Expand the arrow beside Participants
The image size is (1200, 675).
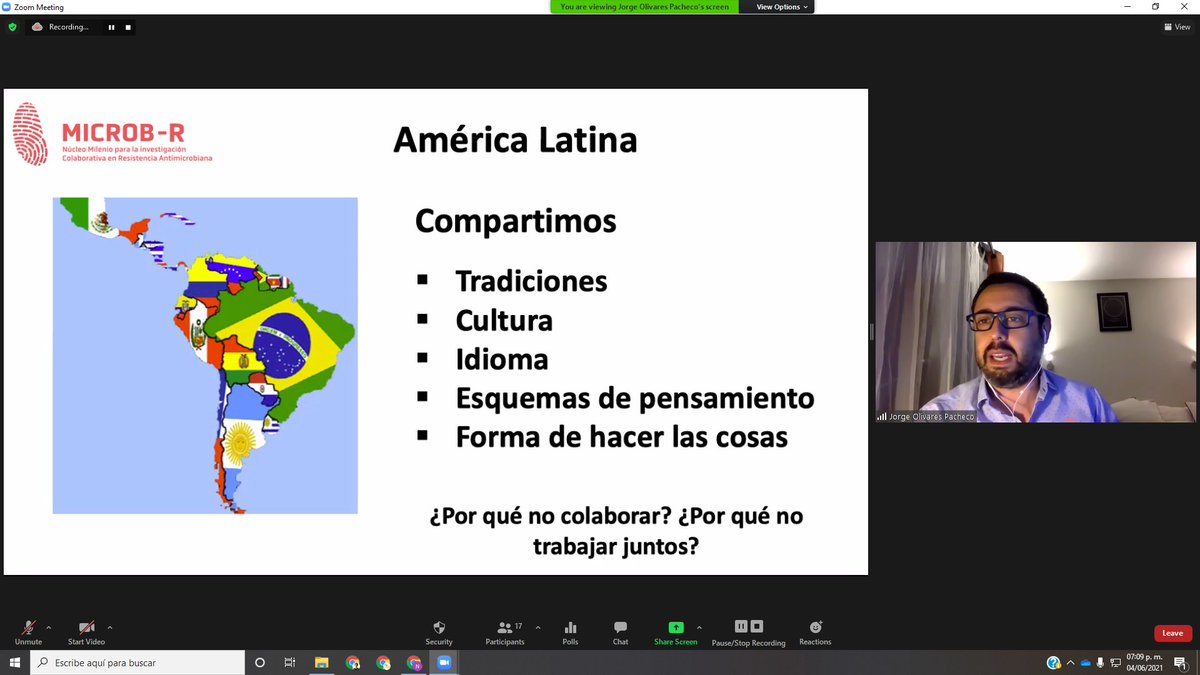538,627
